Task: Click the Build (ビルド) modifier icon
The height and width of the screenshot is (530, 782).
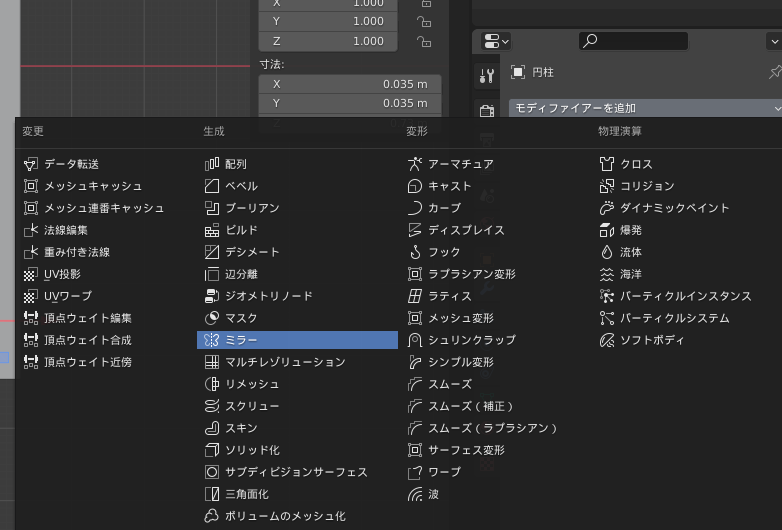Action: [212, 230]
